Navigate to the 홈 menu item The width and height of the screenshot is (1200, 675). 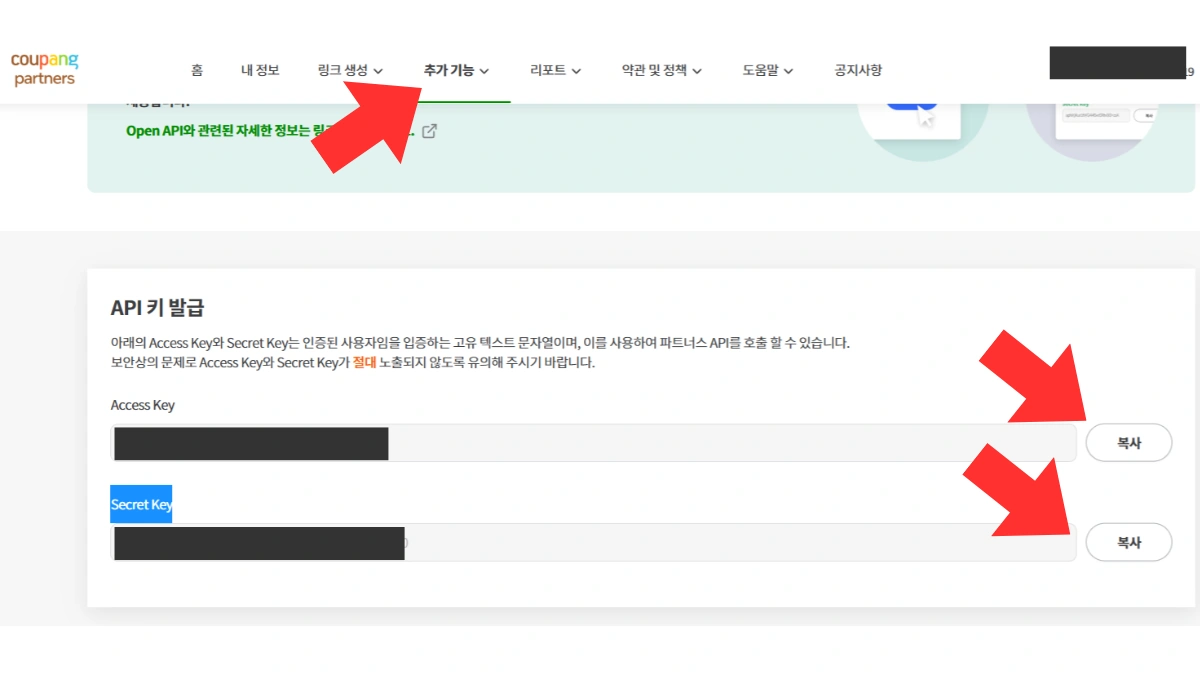[196, 70]
